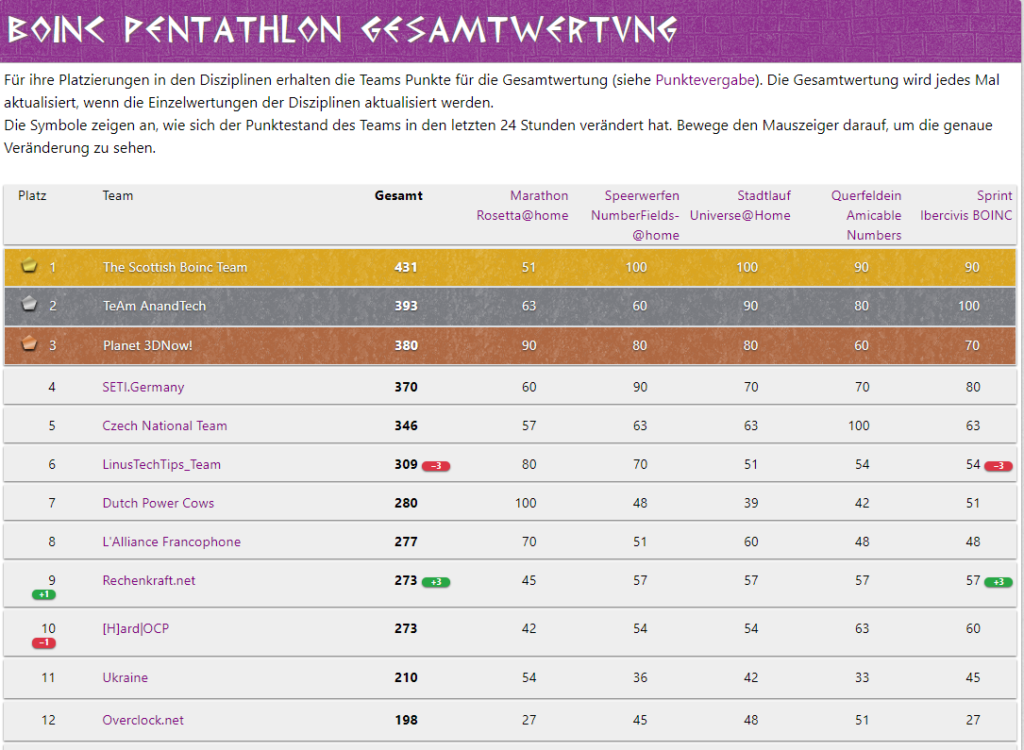Click the total score 393
Viewport: 1024px width, 750px height.
[x=406, y=306]
